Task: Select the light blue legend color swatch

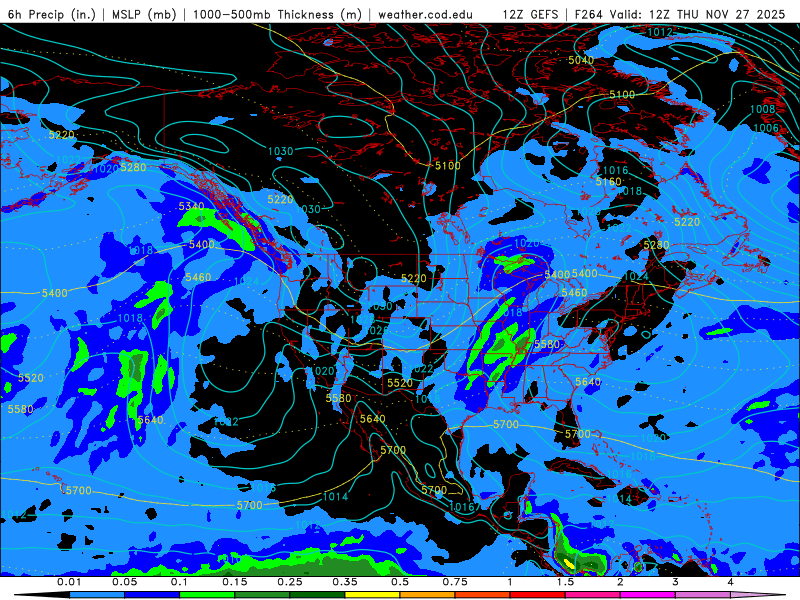Action: (97, 595)
